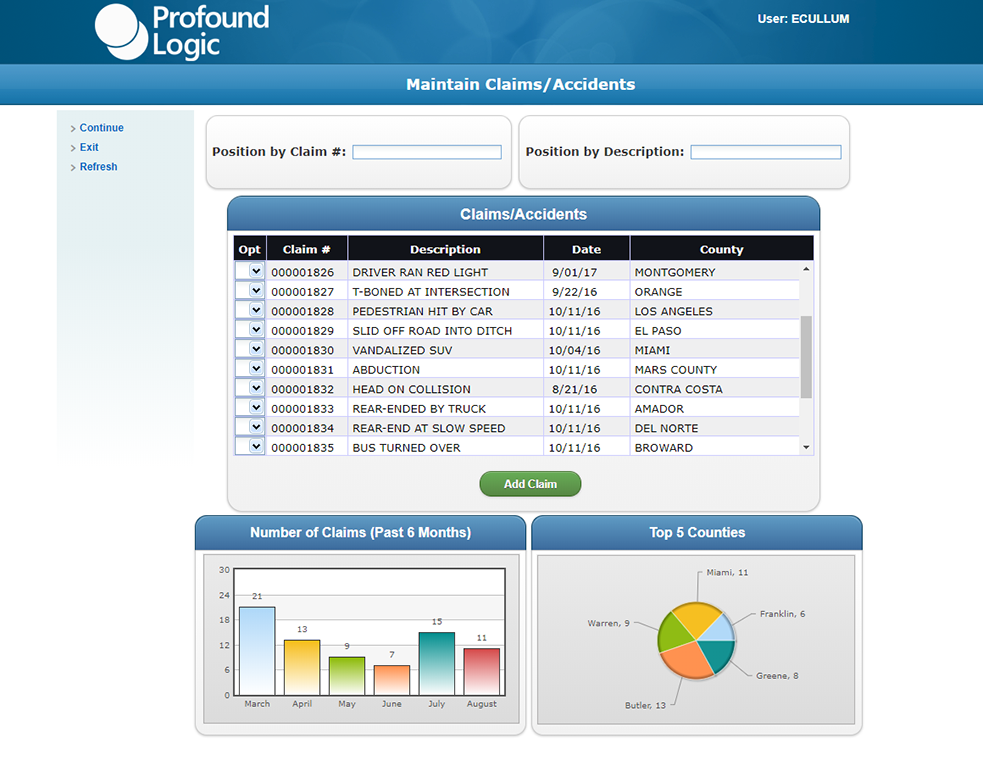The image size is (983, 777).
Task: Click the Date column header
Action: pos(586,249)
